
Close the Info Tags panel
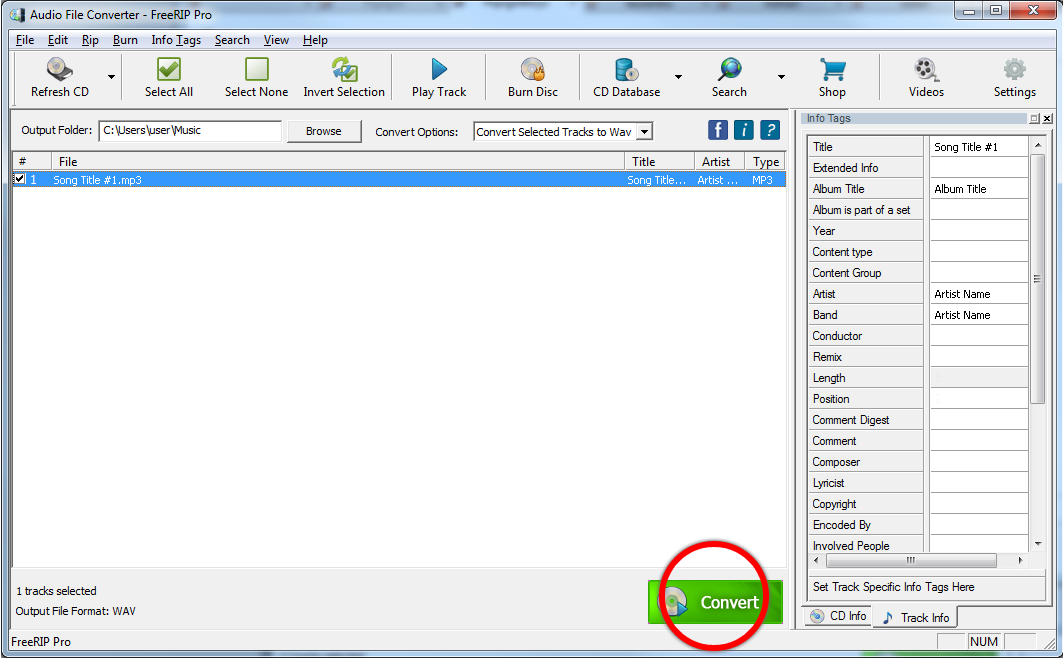point(1047,119)
